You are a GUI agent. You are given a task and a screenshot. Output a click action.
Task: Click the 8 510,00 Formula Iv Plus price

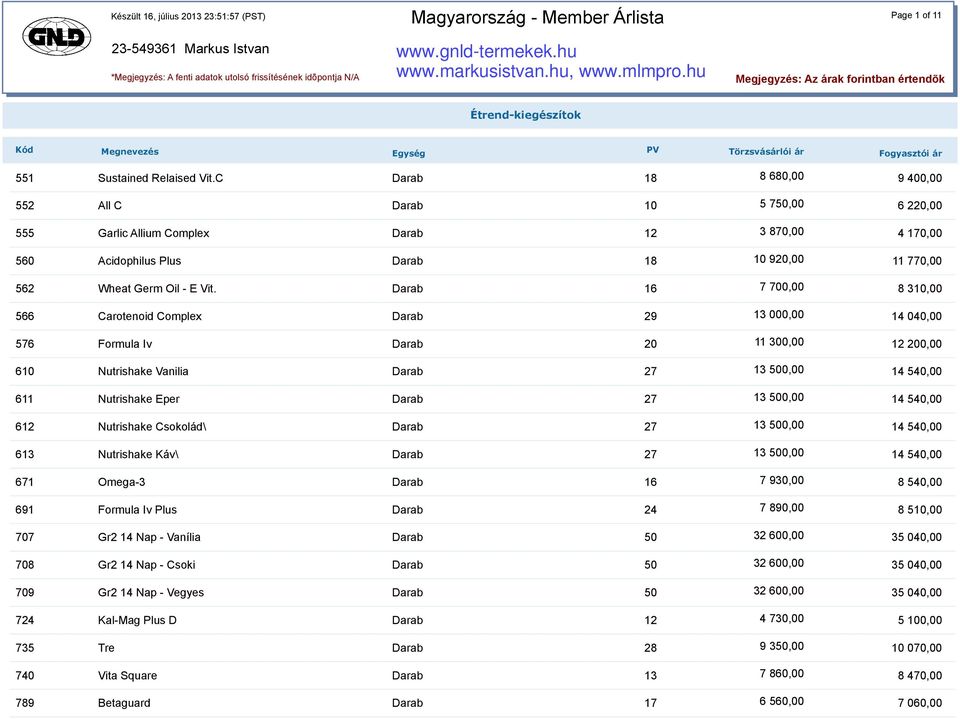tap(920, 510)
